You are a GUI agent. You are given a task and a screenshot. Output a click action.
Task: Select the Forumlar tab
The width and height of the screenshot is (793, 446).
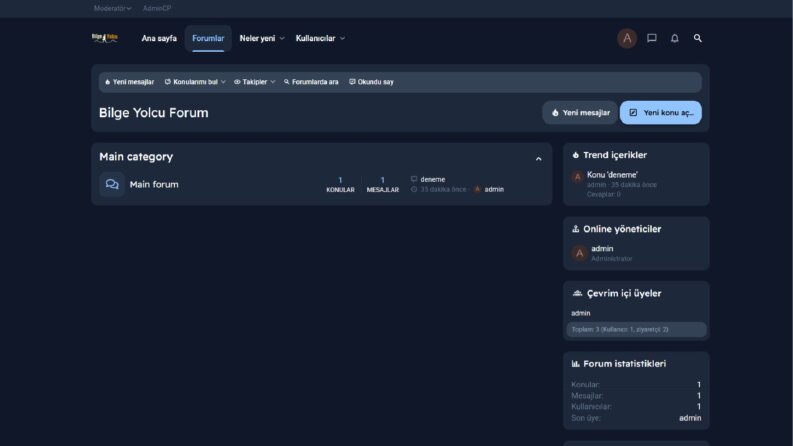tap(208, 38)
